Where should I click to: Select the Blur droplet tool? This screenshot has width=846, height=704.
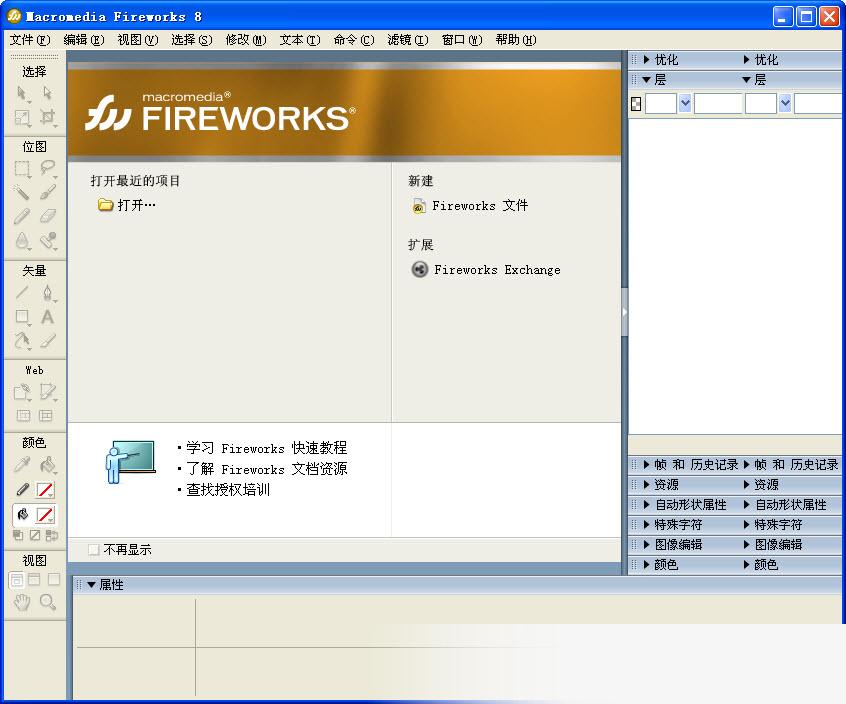[22, 241]
